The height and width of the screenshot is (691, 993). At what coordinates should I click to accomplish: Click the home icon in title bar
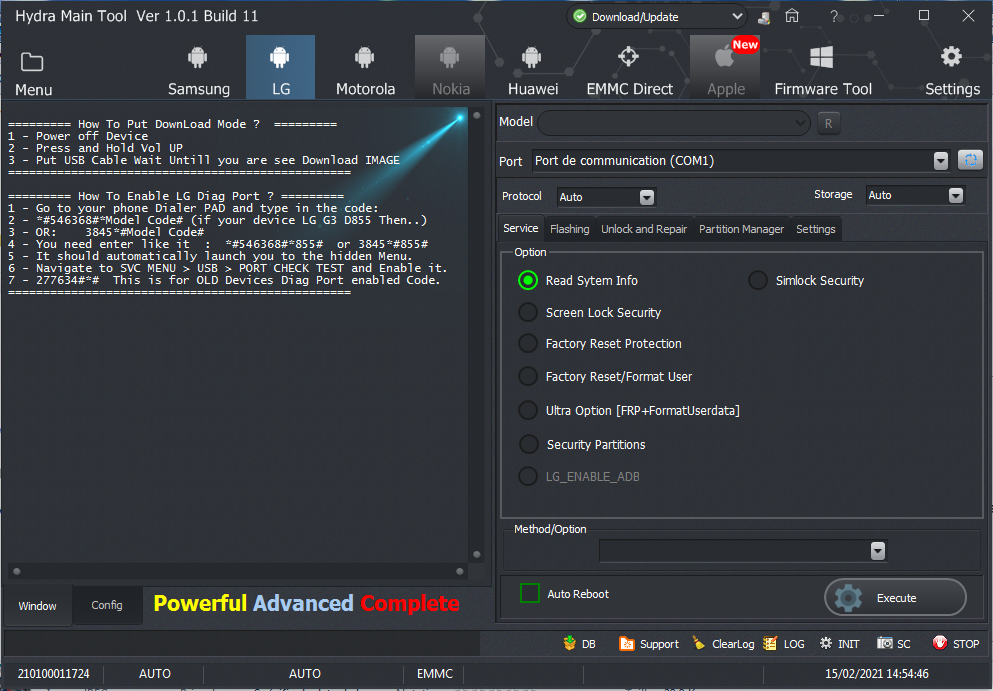click(x=792, y=16)
